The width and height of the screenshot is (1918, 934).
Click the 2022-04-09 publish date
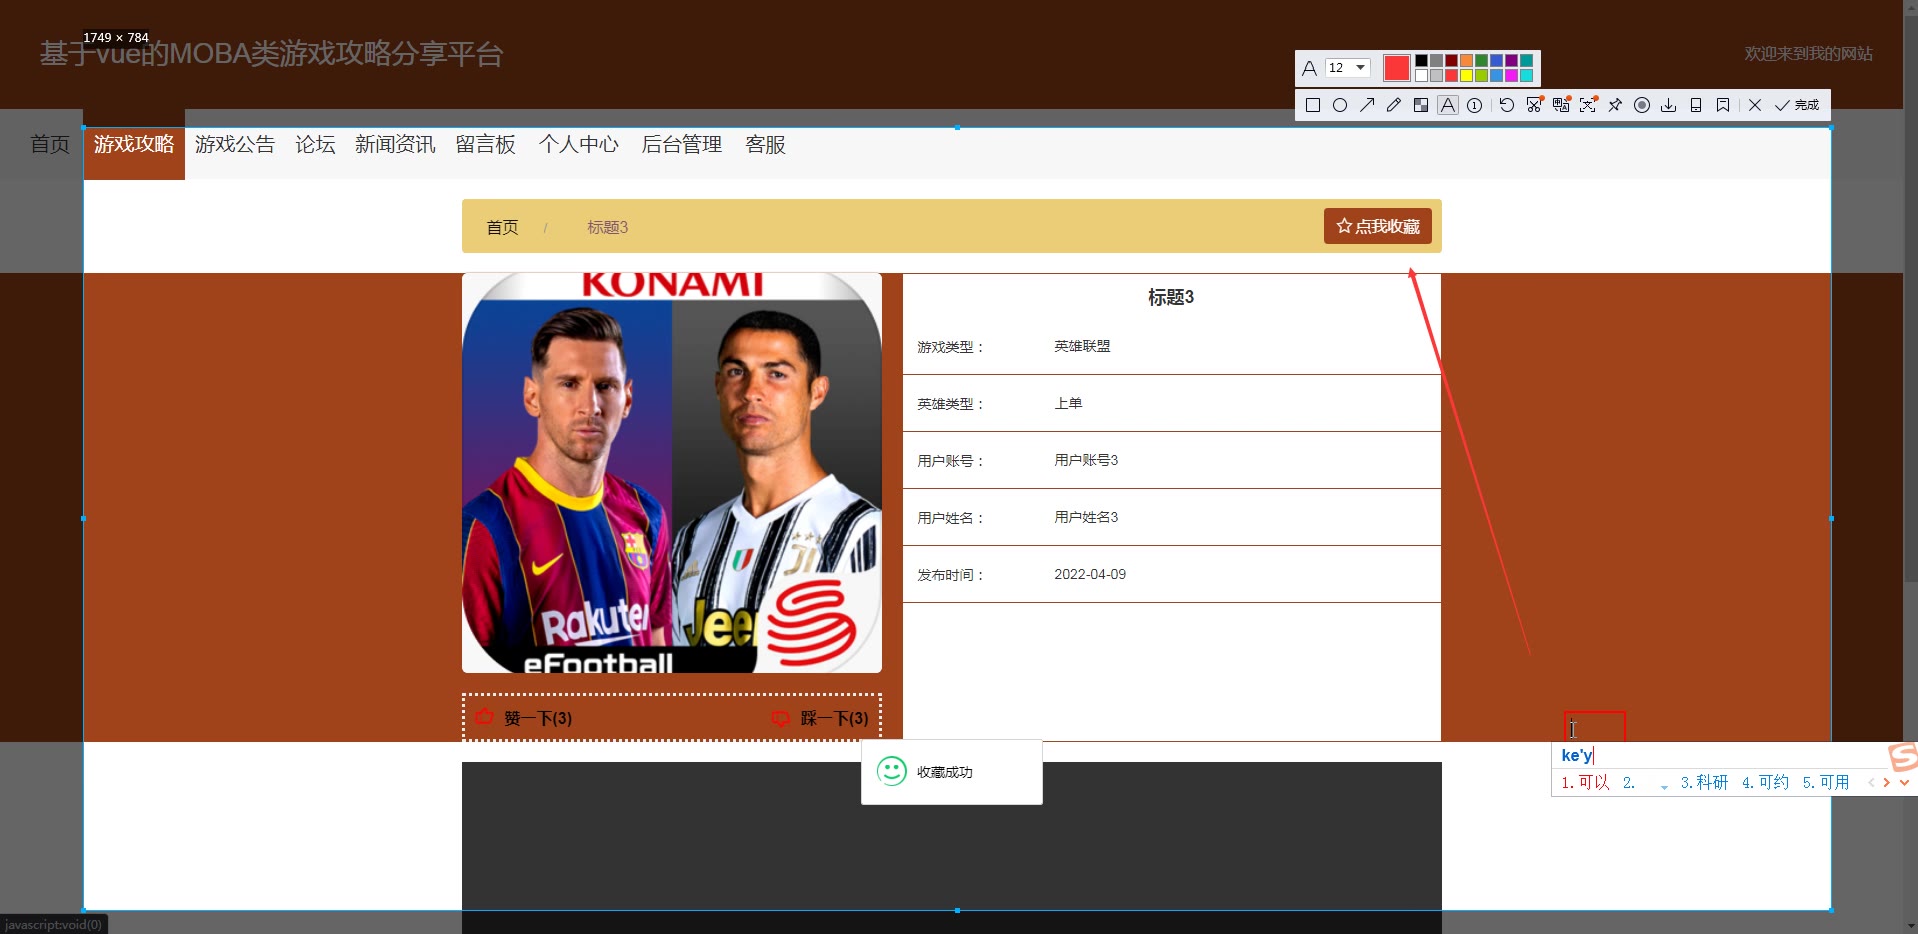click(1090, 574)
